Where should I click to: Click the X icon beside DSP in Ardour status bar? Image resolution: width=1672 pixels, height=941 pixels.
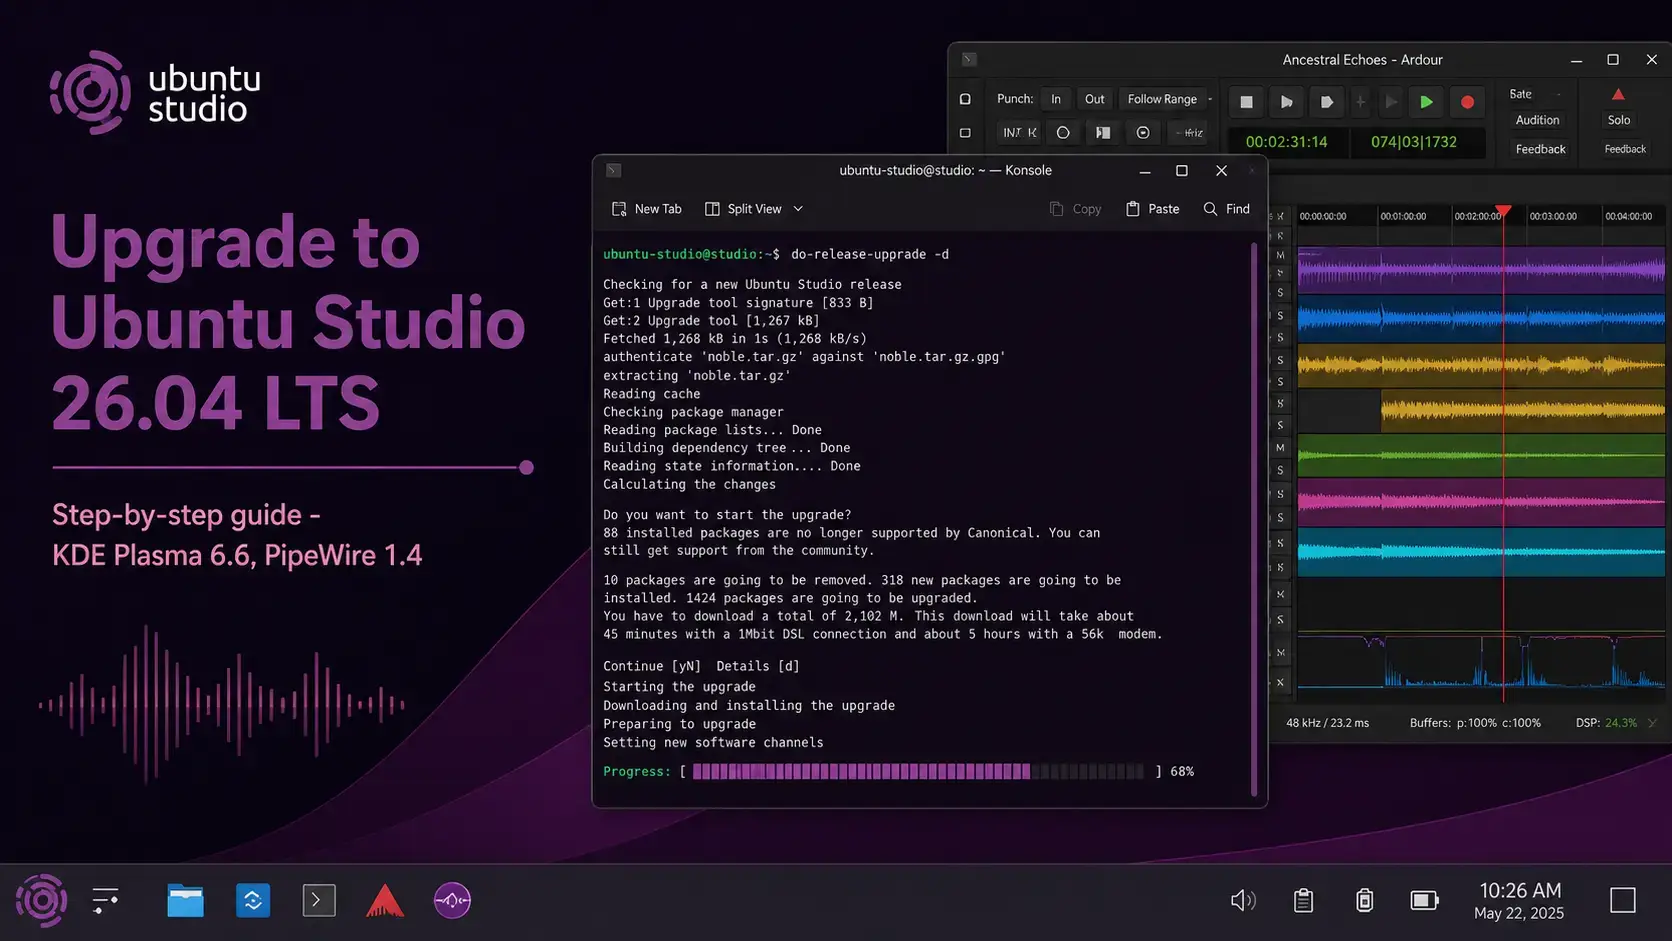click(1652, 722)
